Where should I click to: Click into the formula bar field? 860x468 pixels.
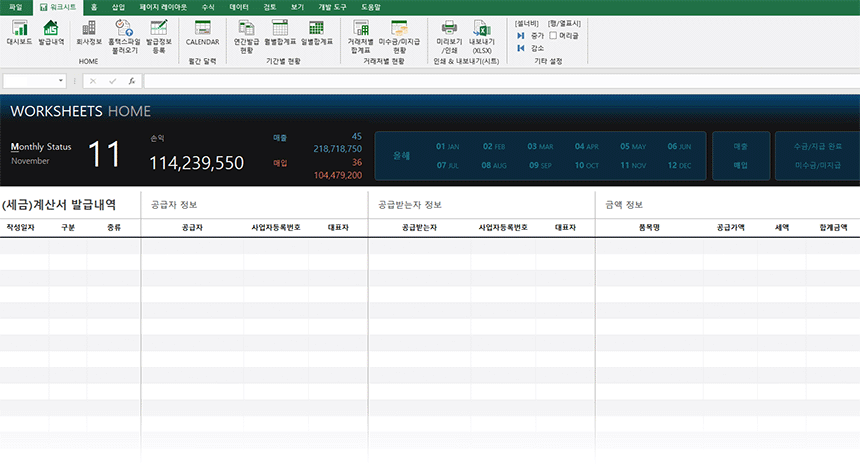(500, 81)
